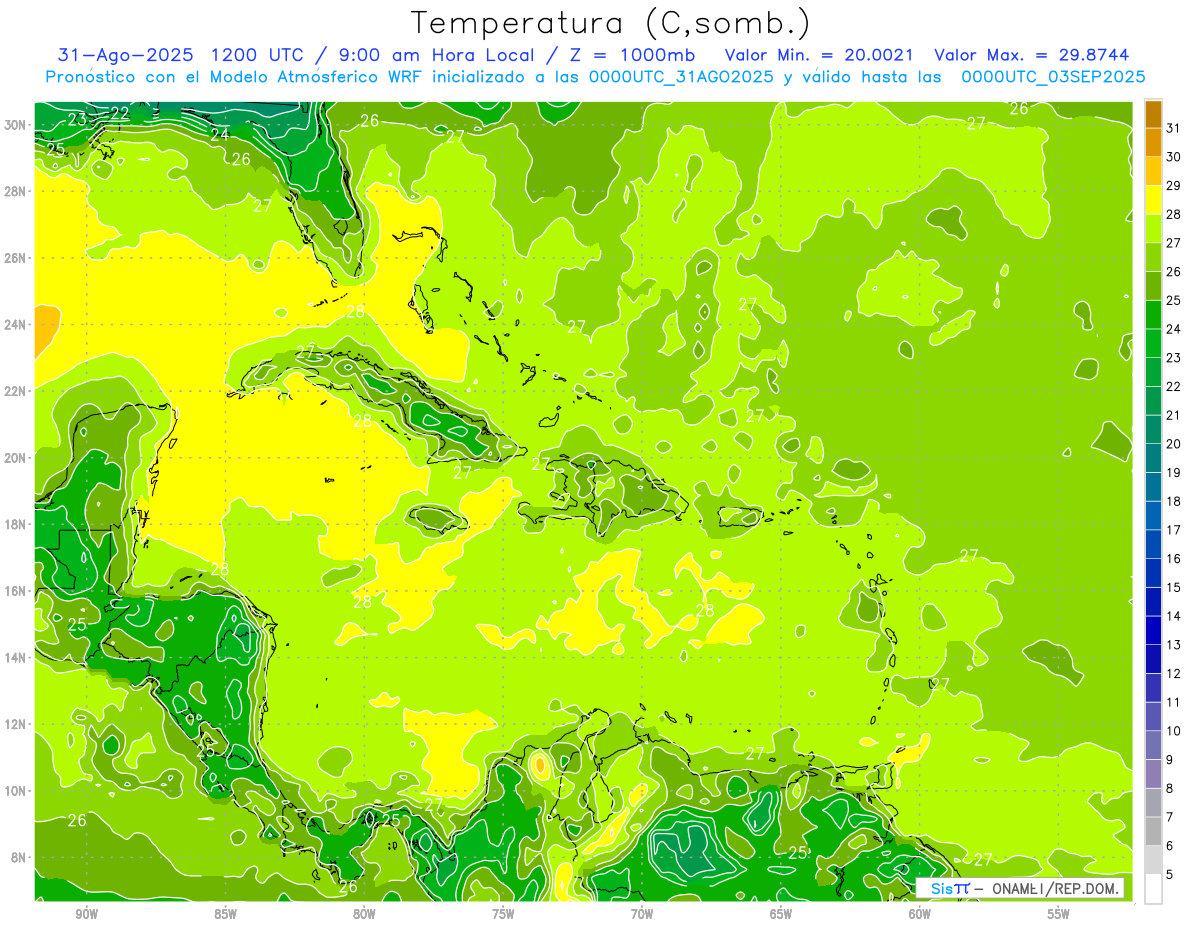Click the SisTT – ONAMET/REP.DOM. logo box

click(1020, 888)
